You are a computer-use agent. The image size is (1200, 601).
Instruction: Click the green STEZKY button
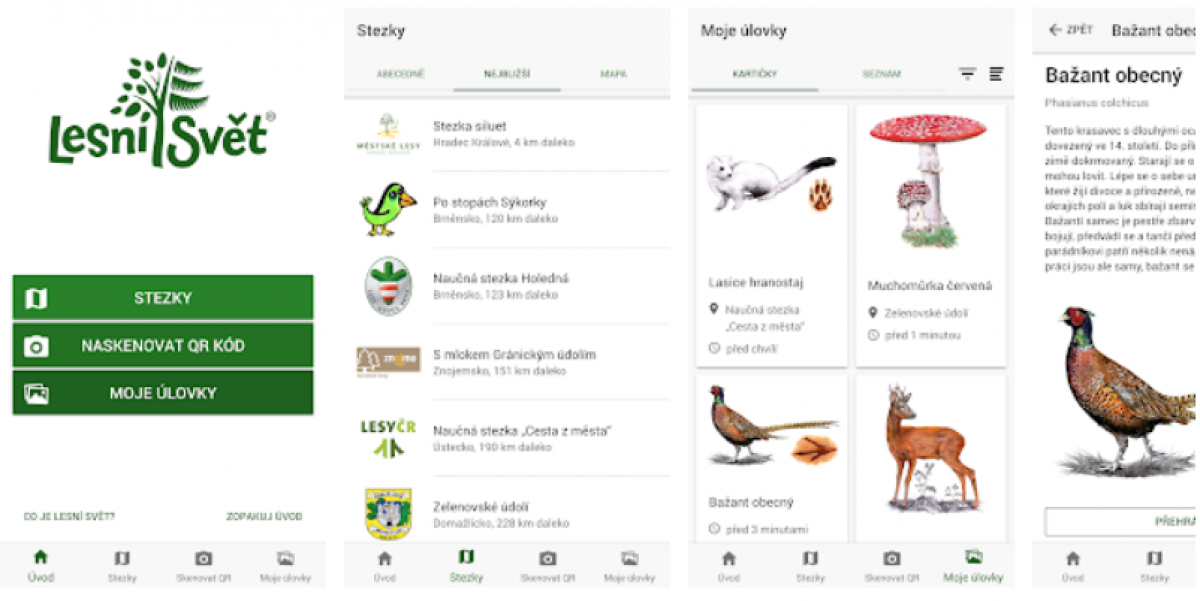[x=163, y=298]
